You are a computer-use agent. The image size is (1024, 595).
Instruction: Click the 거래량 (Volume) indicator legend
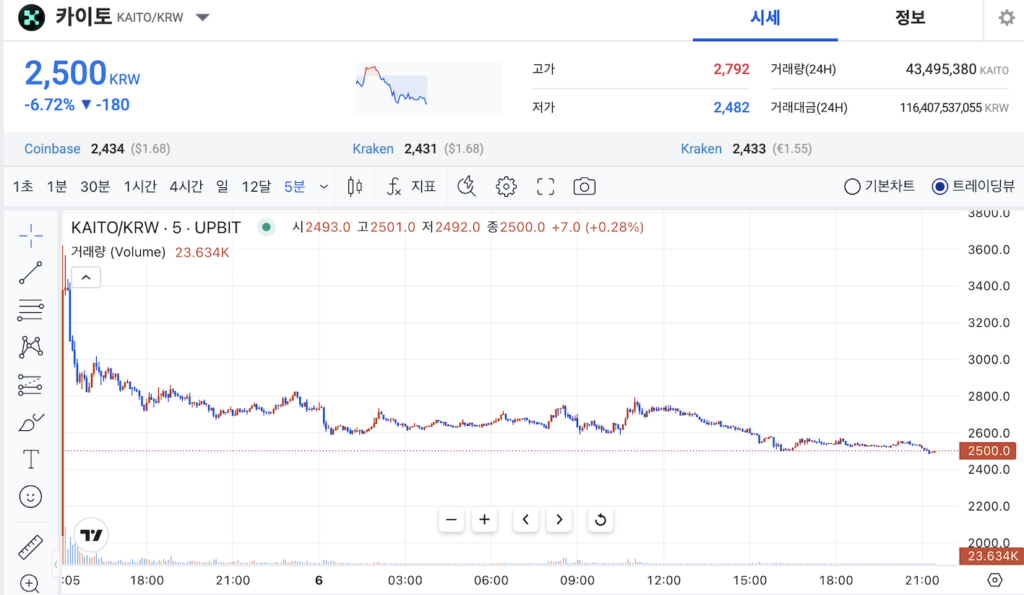click(x=118, y=252)
